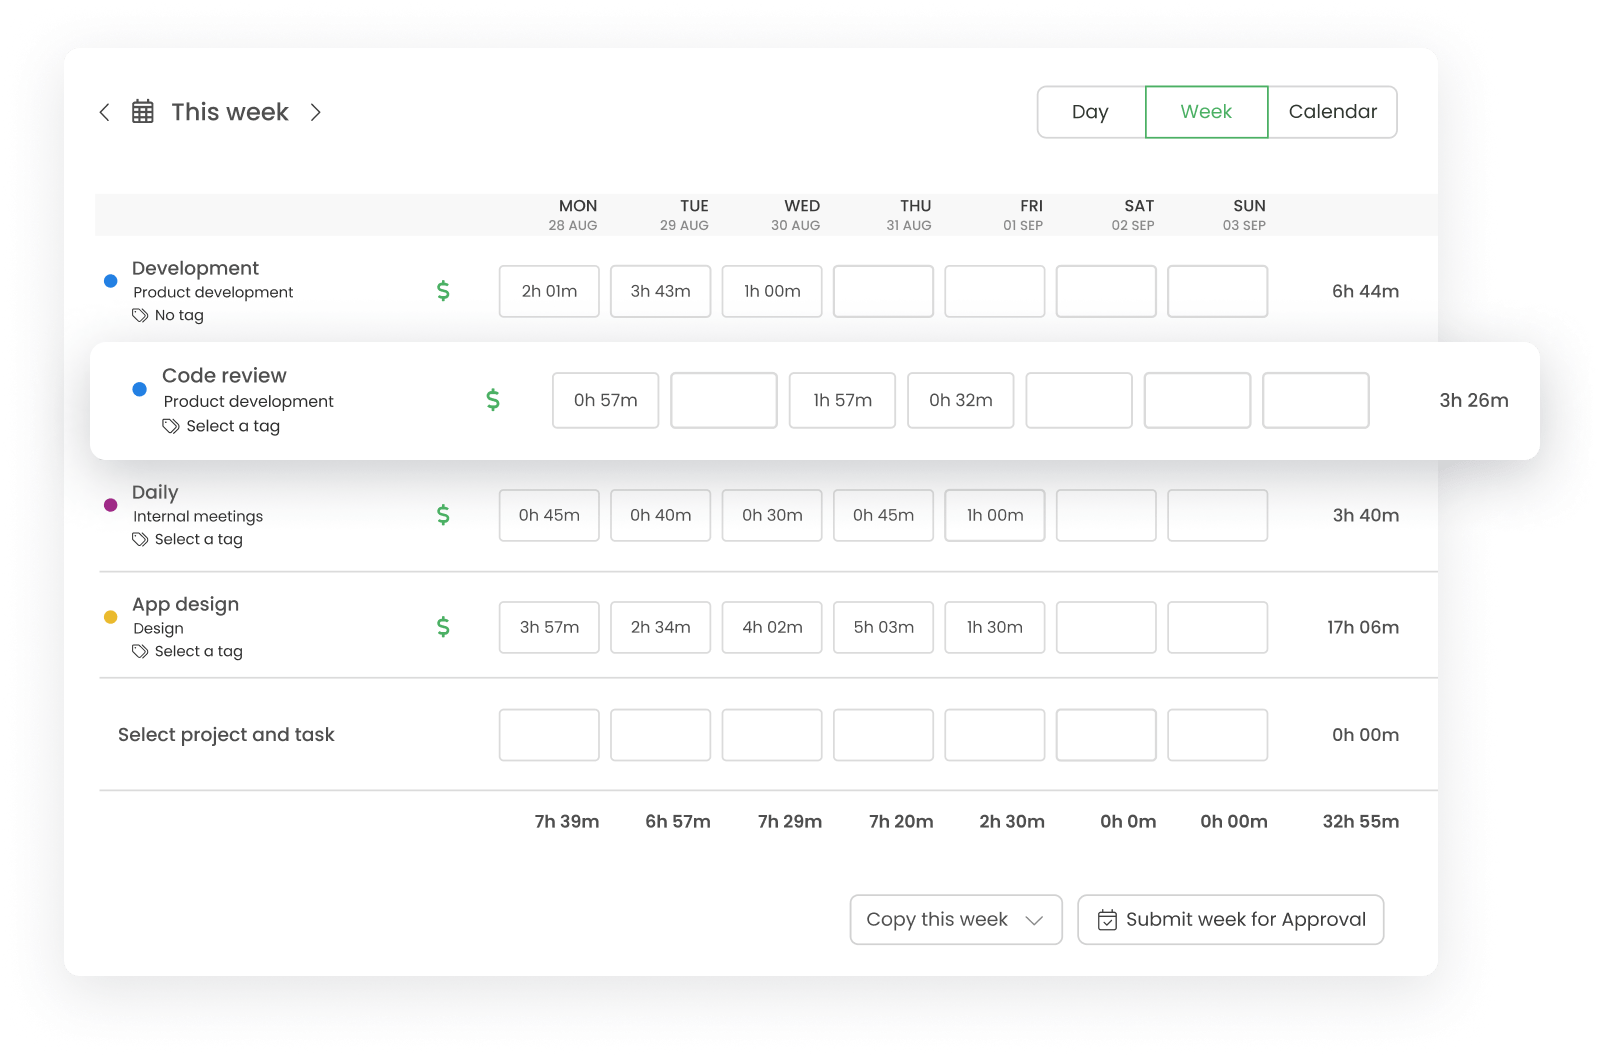Screen dimensions: 1604x1056
Task: Click the tag icon under Daily row
Action: pos(140,539)
